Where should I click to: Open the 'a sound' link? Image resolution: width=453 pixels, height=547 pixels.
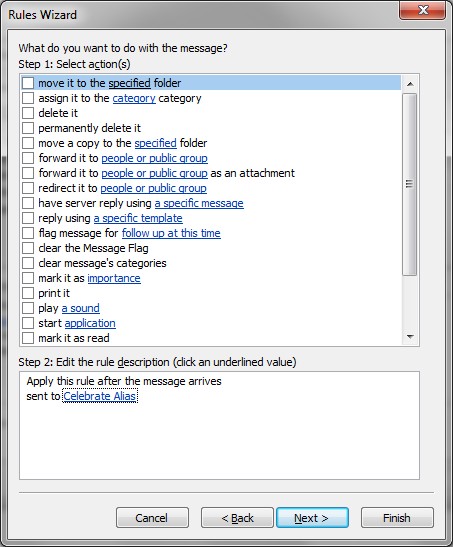click(81, 308)
